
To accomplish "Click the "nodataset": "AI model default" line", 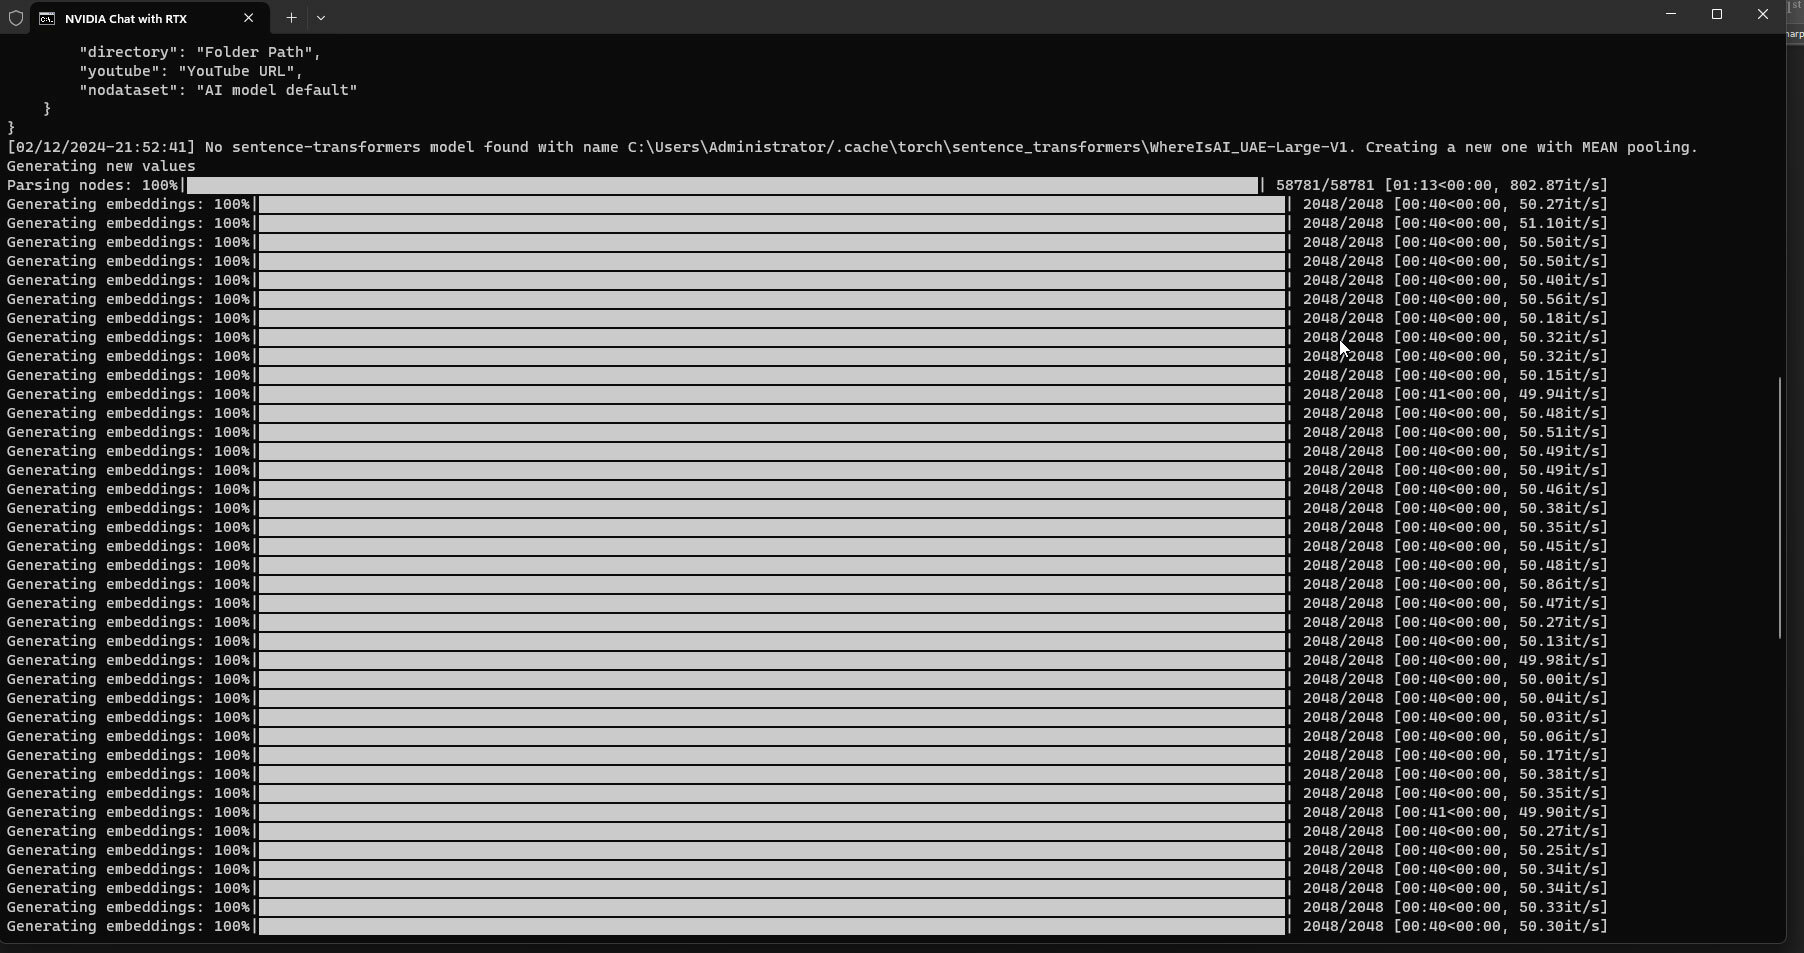I will pos(218,90).
